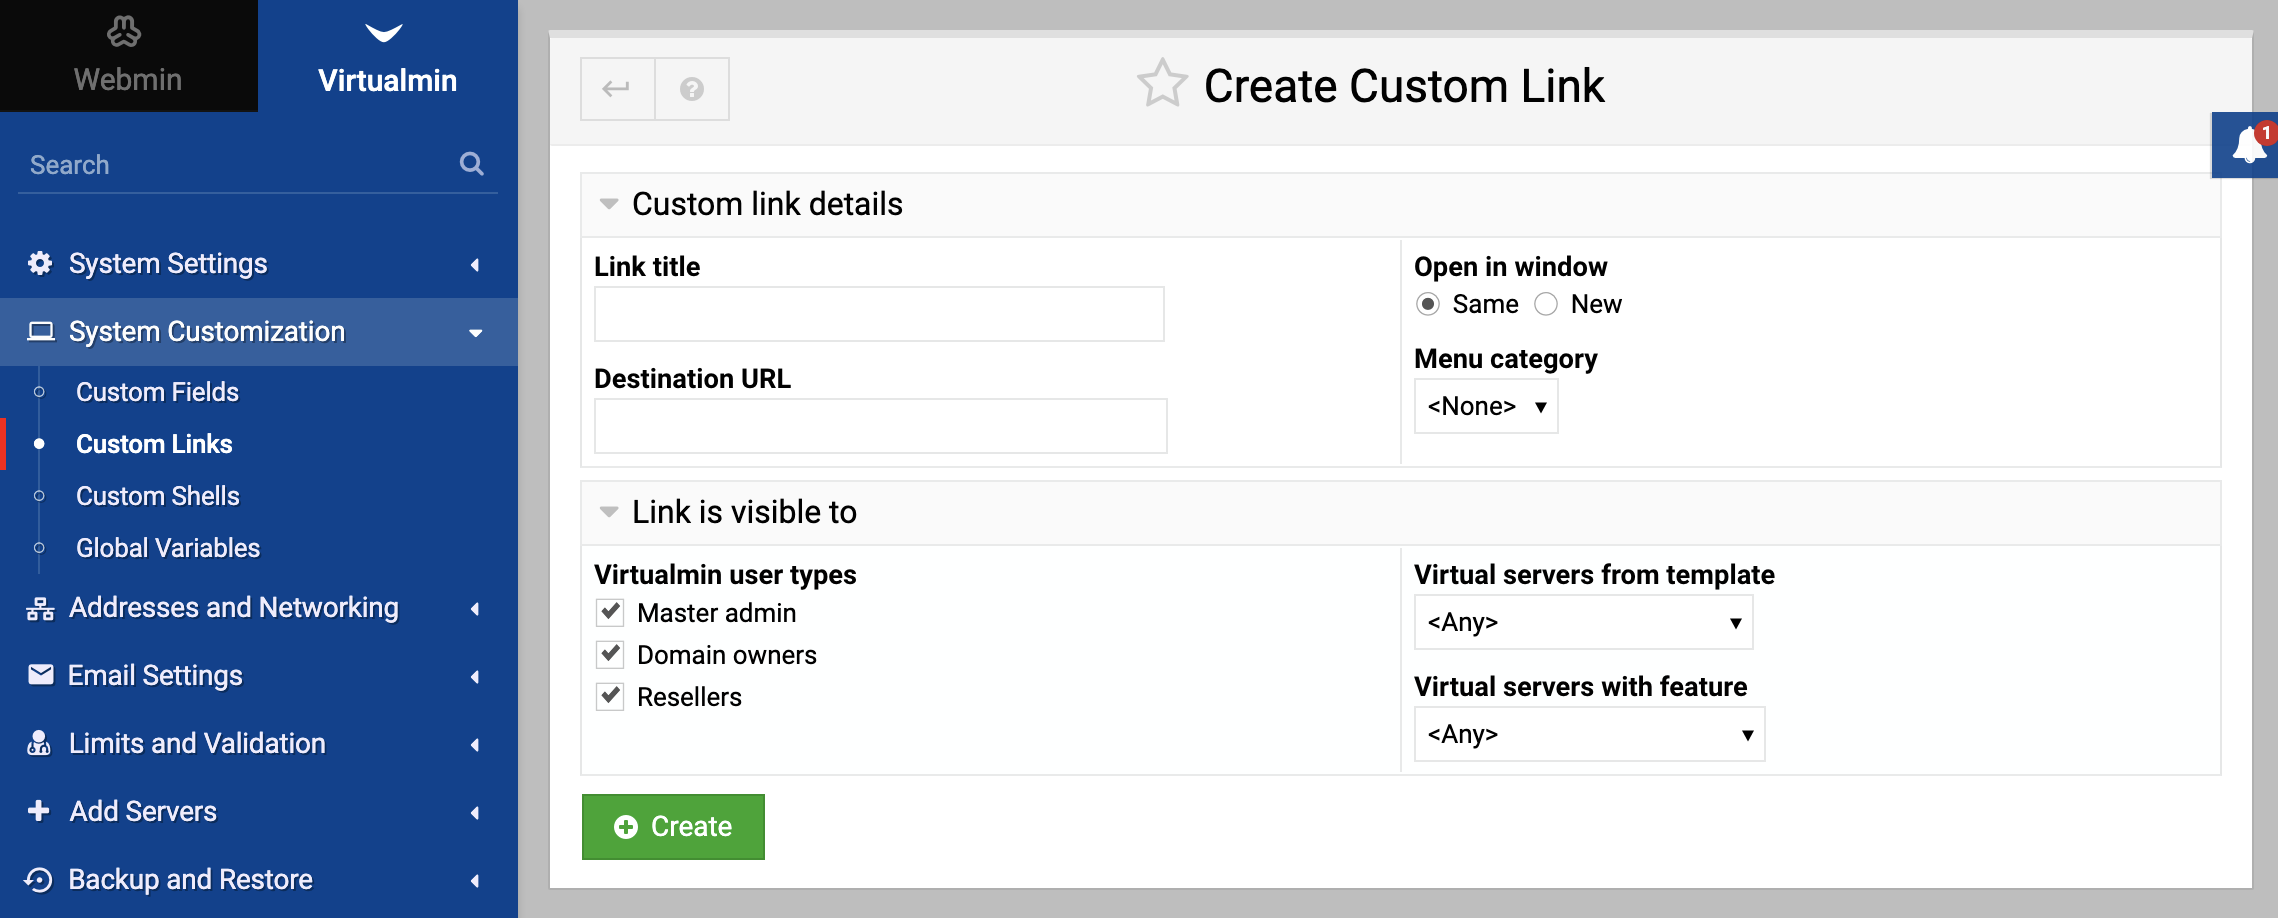Mark page as favorite with star icon
The height and width of the screenshot is (918, 2278).
click(1162, 84)
